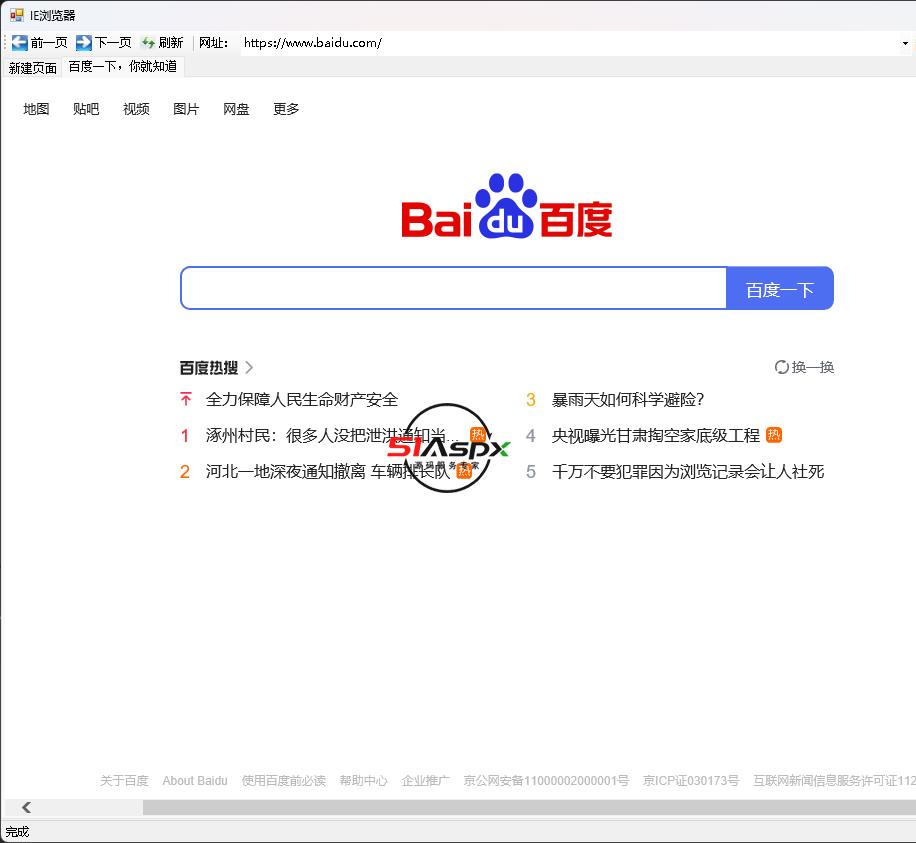The height and width of the screenshot is (843, 916).
Task: Click the 完成 status bar text
Action: tap(17, 832)
